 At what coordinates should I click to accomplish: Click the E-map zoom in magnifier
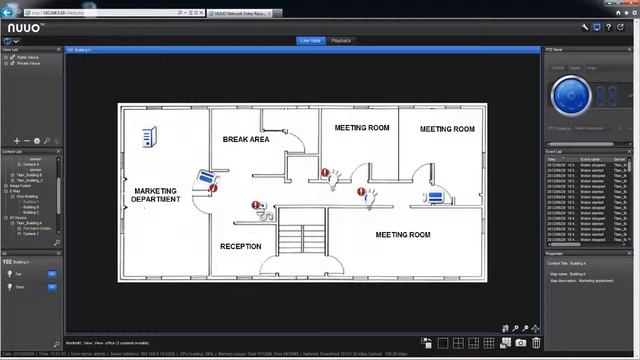516,328
